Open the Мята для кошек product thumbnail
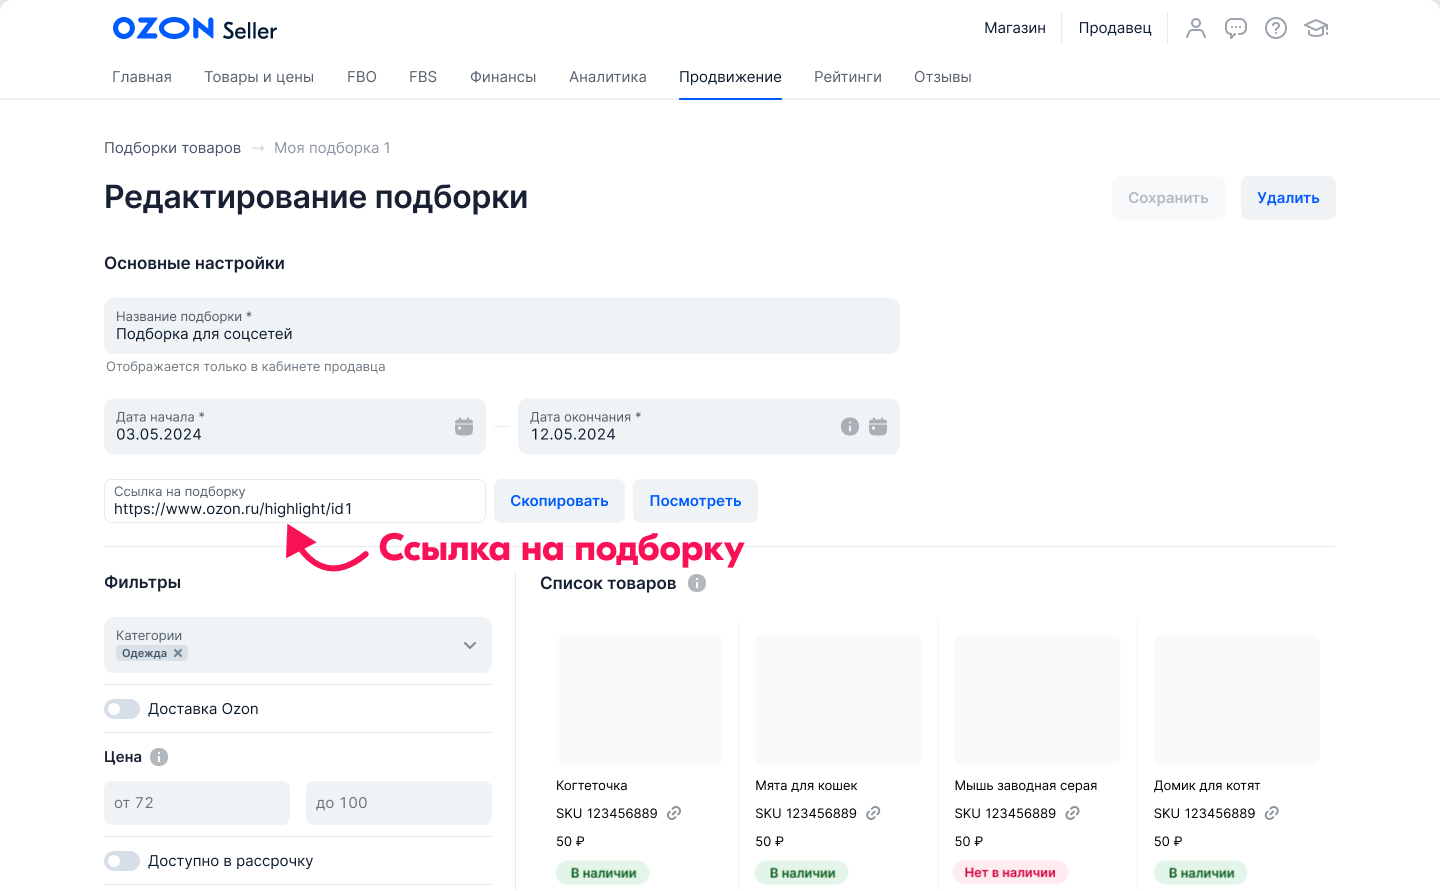Screen dimensions: 1440x891 (x=838, y=700)
